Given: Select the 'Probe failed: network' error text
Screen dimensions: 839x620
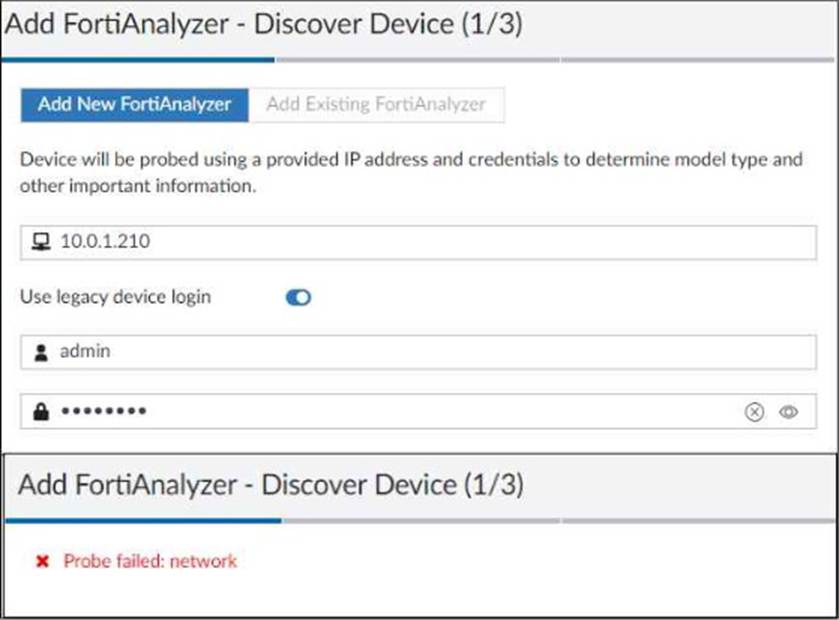Looking at the screenshot, I should tap(150, 561).
